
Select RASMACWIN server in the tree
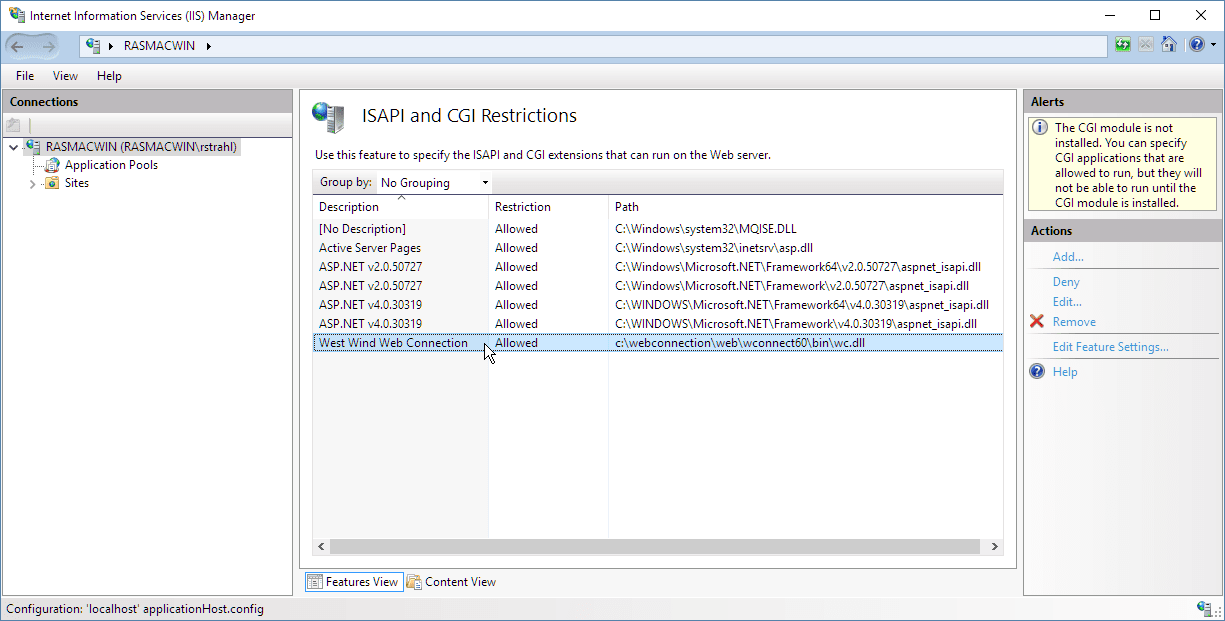[x=141, y=147]
